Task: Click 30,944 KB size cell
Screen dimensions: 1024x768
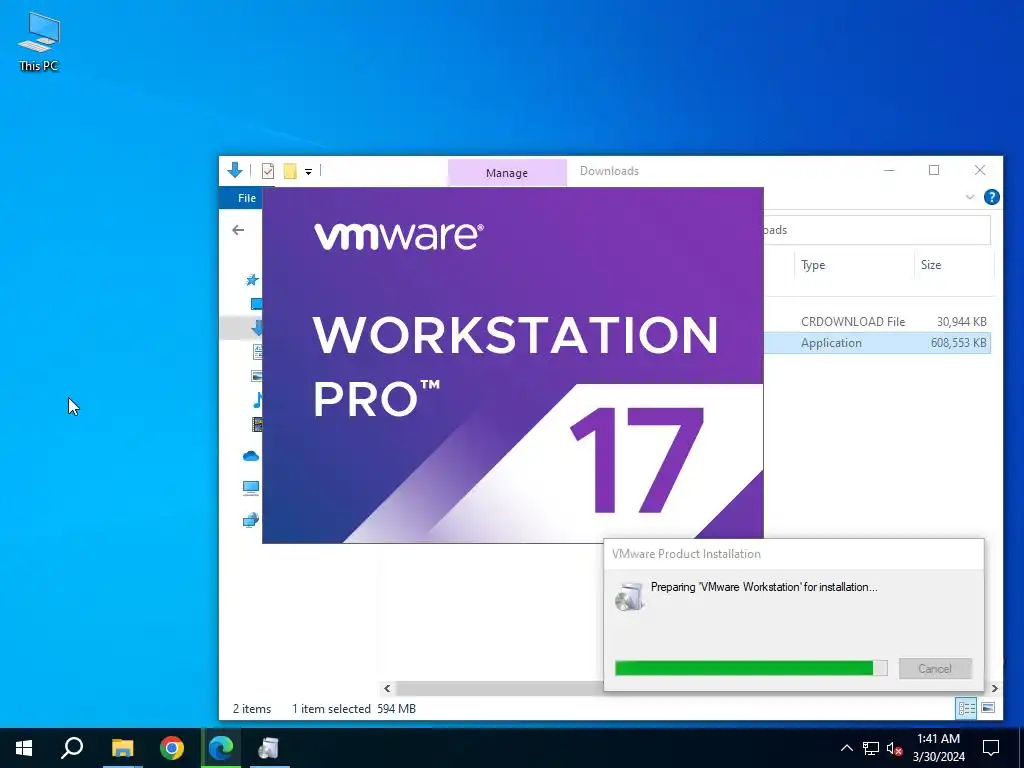Action: coord(961,321)
